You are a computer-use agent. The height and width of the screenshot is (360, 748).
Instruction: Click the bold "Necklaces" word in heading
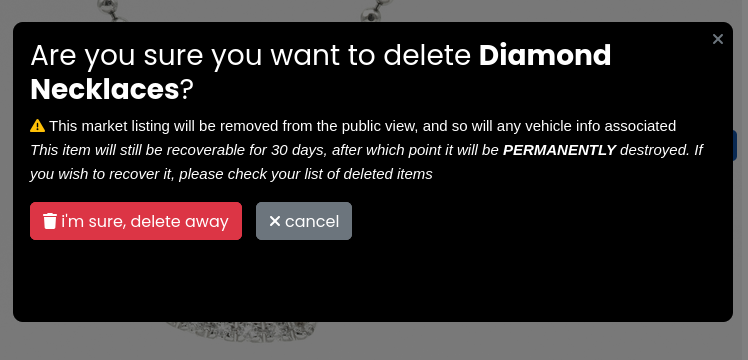coord(104,89)
